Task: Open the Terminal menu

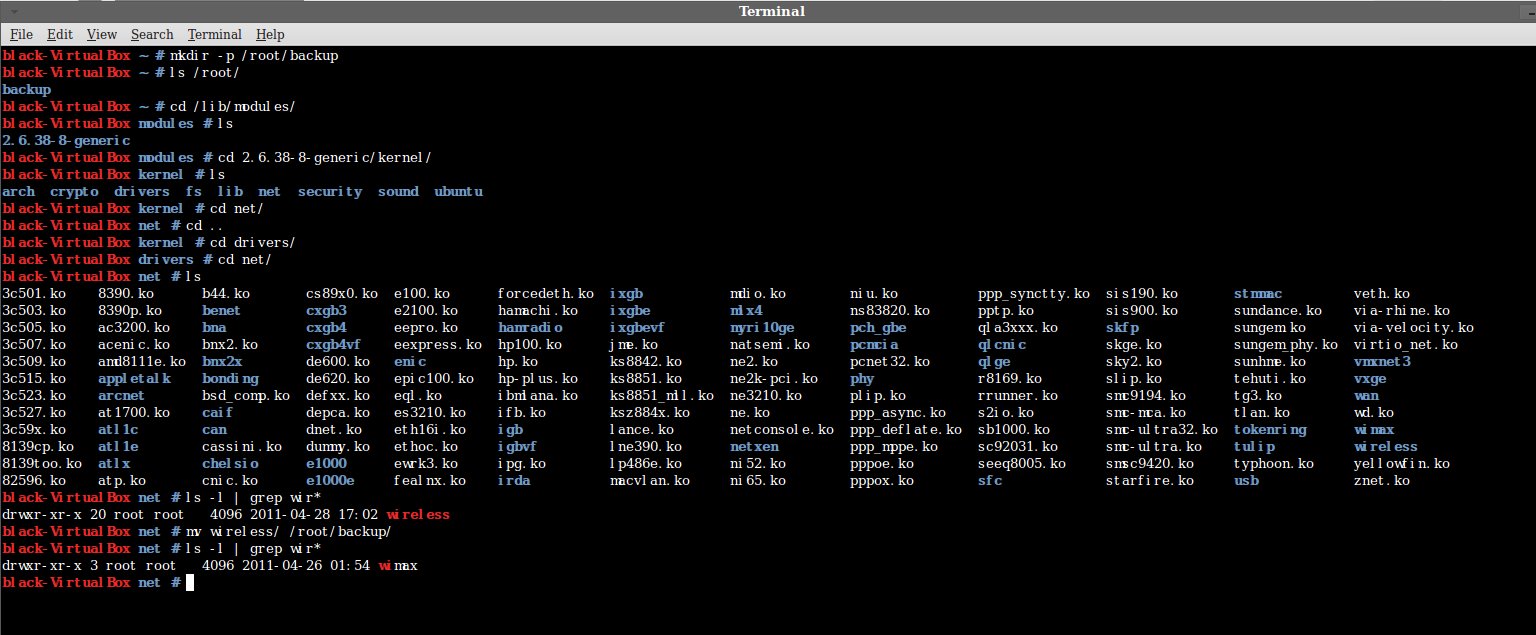Action: (214, 34)
